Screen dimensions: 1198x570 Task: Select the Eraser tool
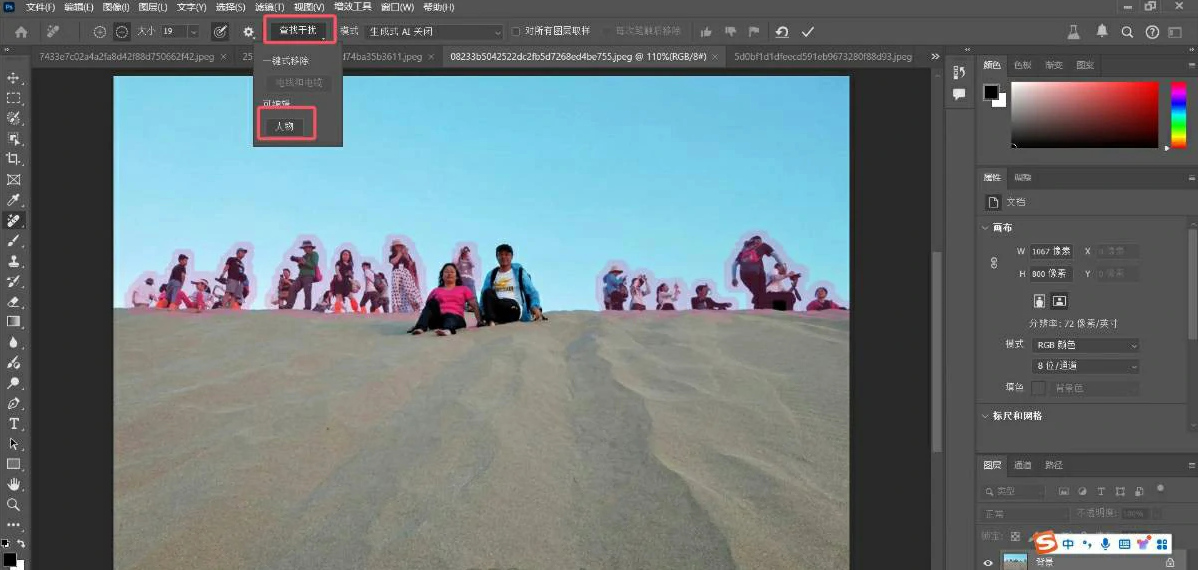click(13, 301)
